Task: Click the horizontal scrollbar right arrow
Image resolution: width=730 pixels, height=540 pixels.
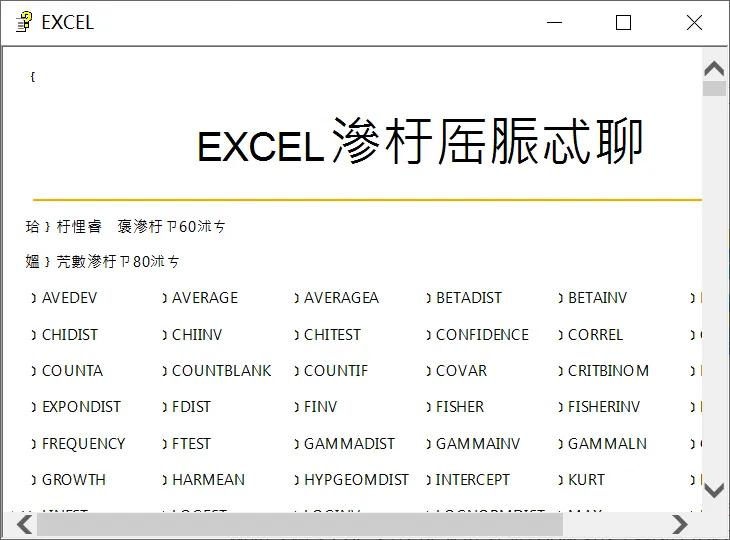Action: pos(680,525)
